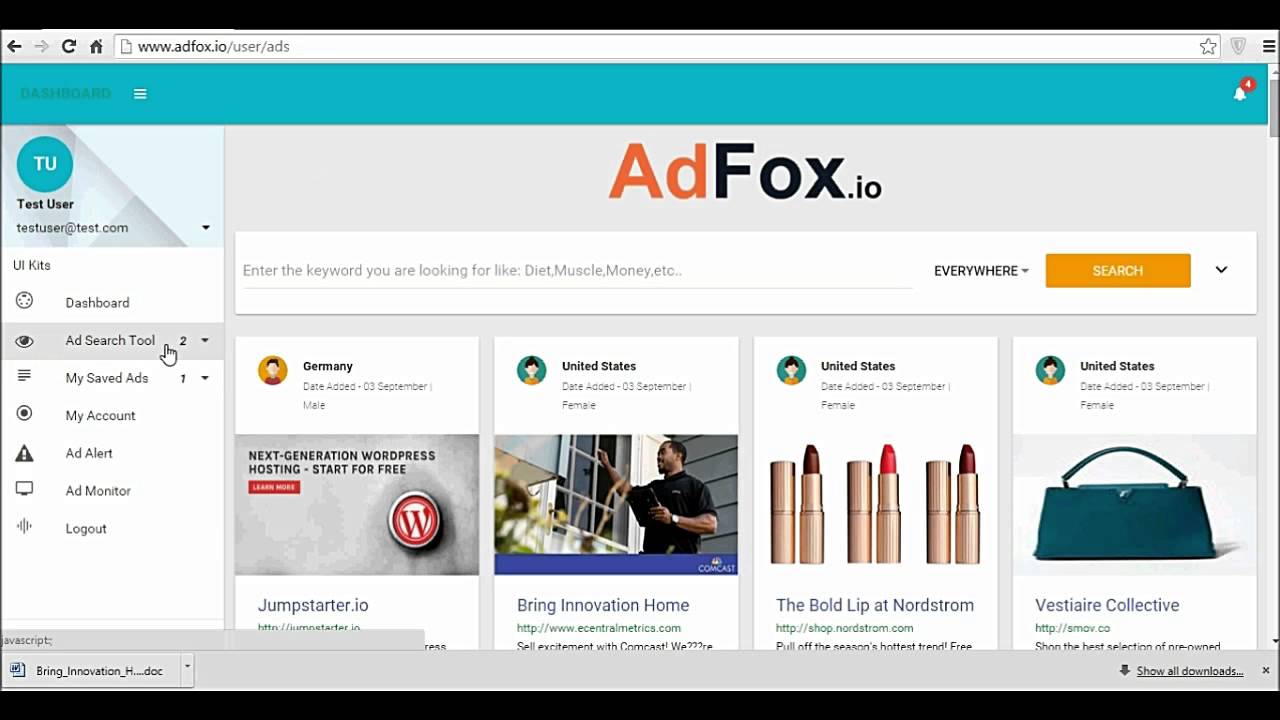The image size is (1280, 720).
Task: Click the Logout waveform icon
Action: point(25,527)
